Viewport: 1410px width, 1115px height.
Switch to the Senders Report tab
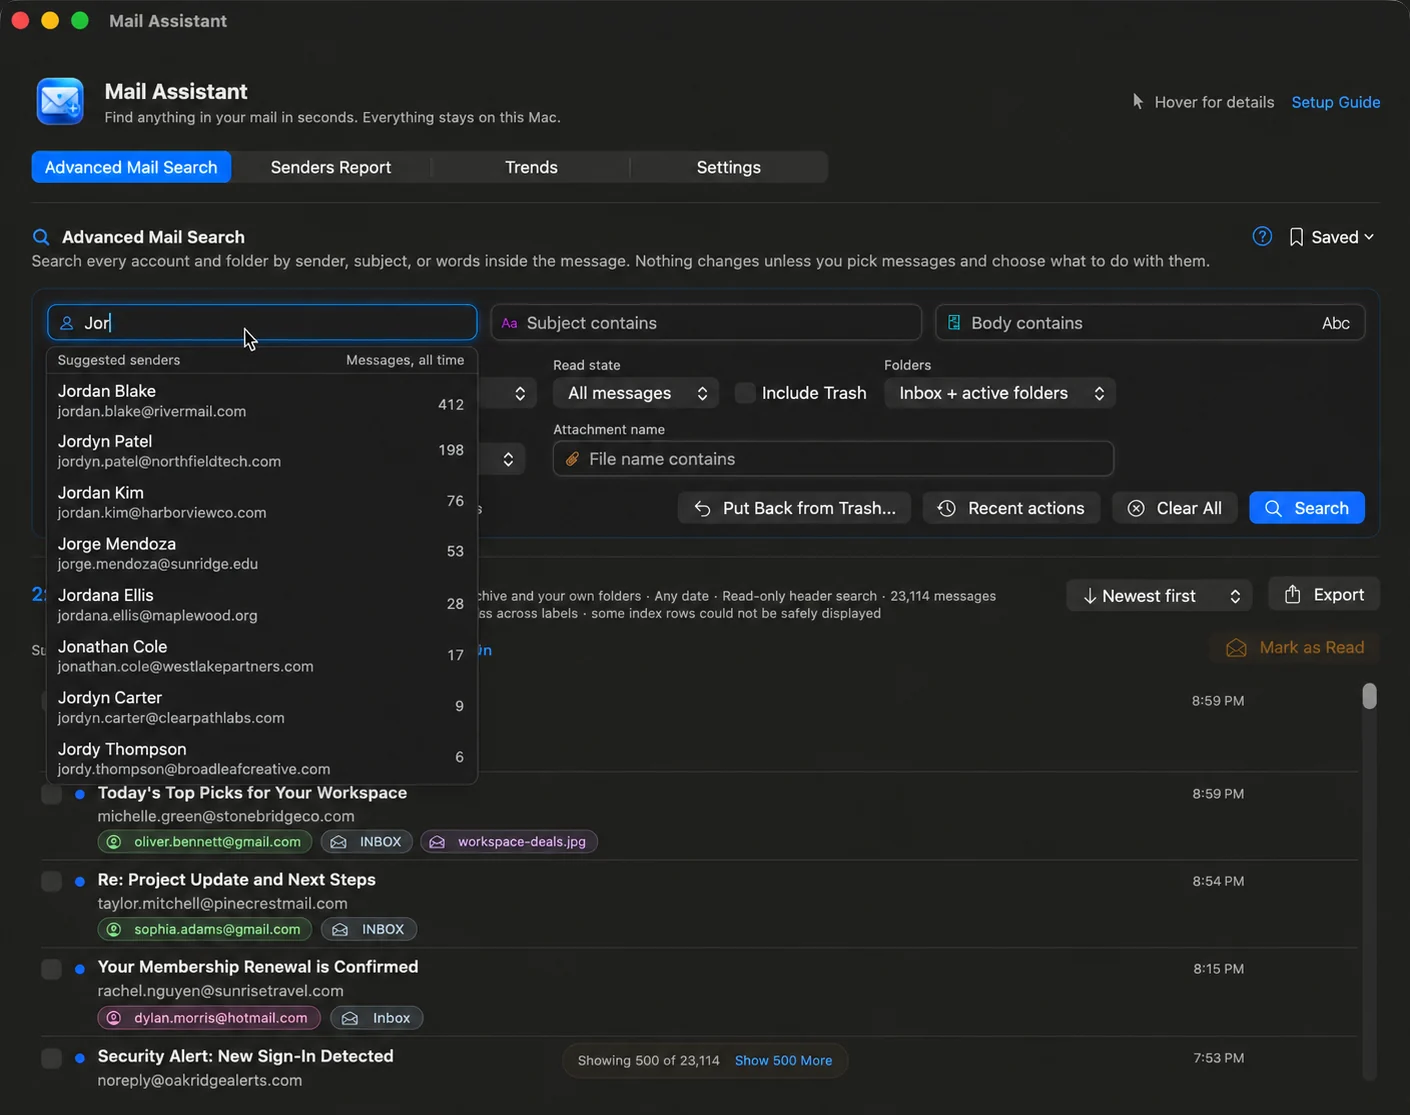pyautogui.click(x=331, y=167)
